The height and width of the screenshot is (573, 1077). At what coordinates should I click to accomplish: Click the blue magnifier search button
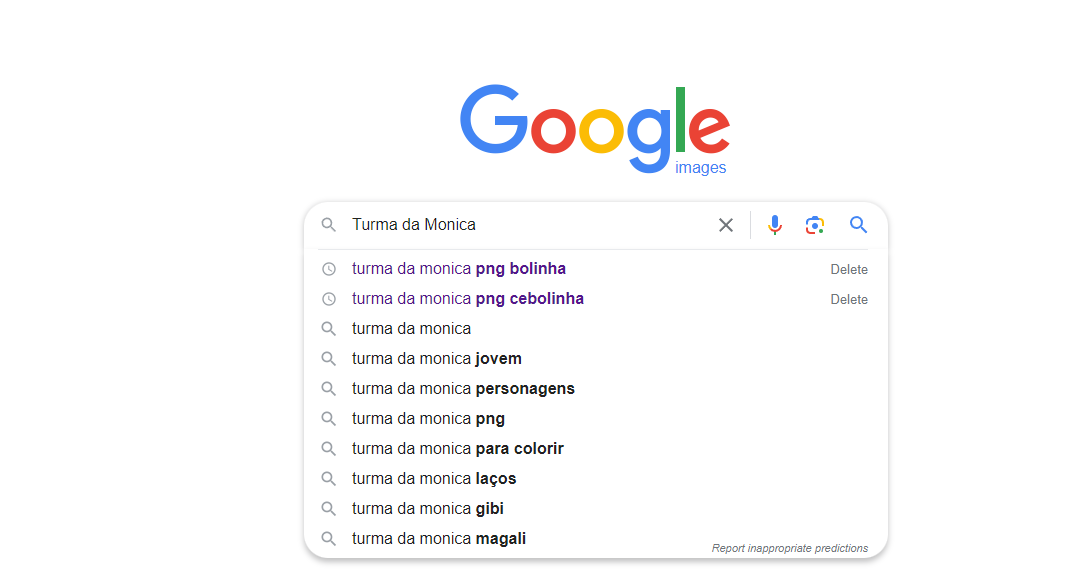tap(858, 225)
